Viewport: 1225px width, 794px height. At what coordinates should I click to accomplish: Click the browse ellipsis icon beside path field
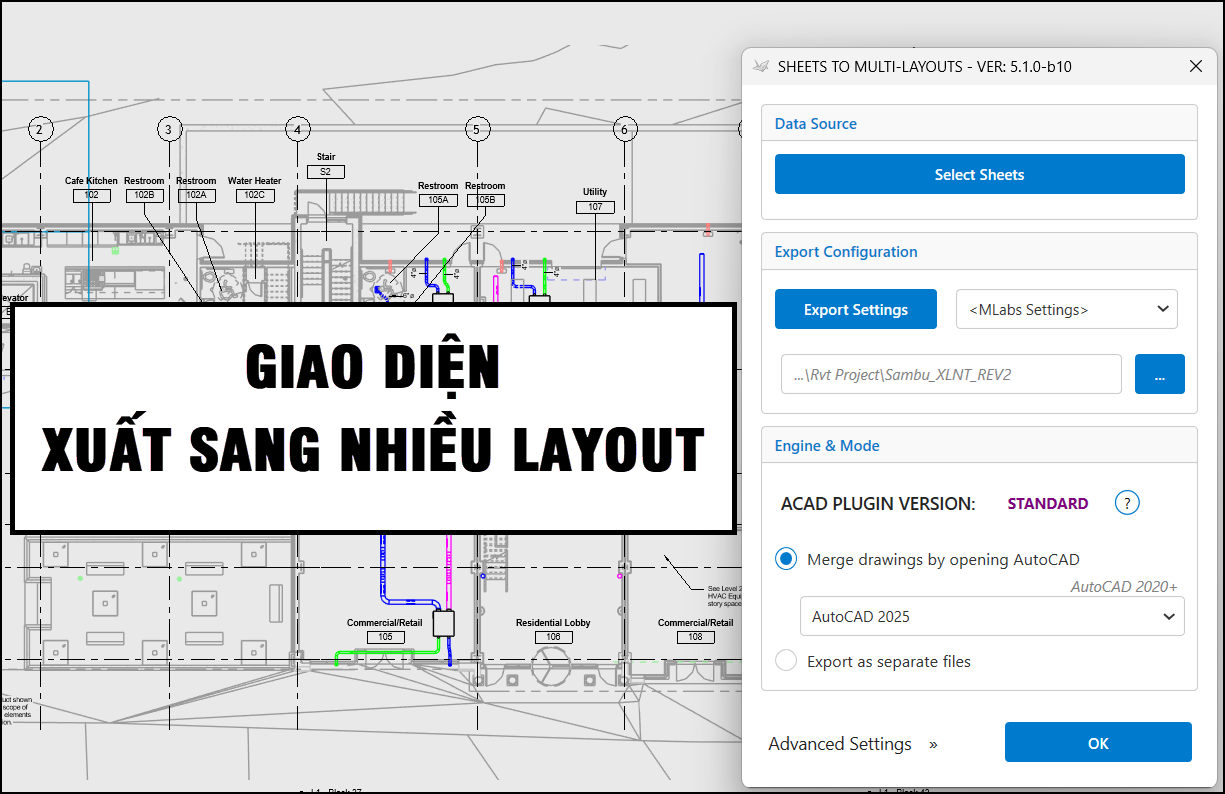(1159, 373)
